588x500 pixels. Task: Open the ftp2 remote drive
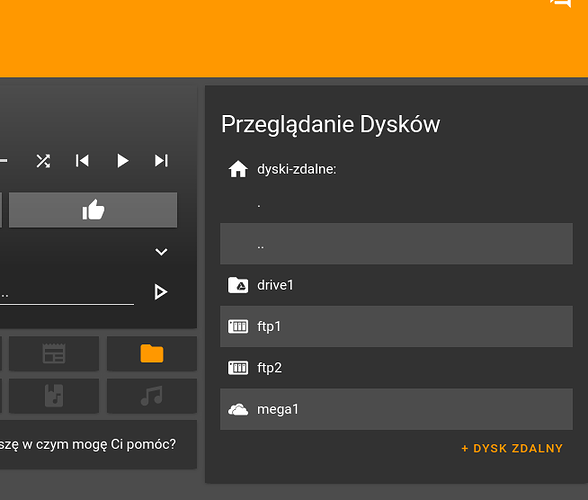click(396, 368)
